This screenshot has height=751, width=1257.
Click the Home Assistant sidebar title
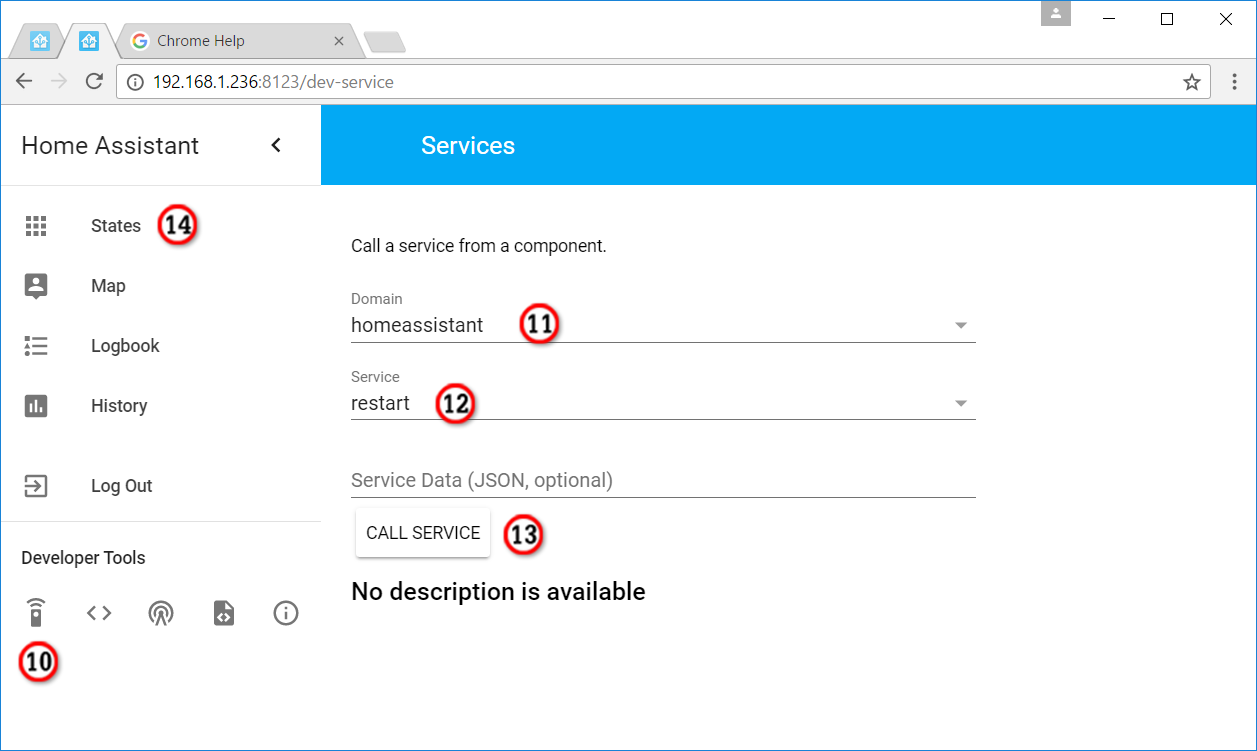(110, 145)
